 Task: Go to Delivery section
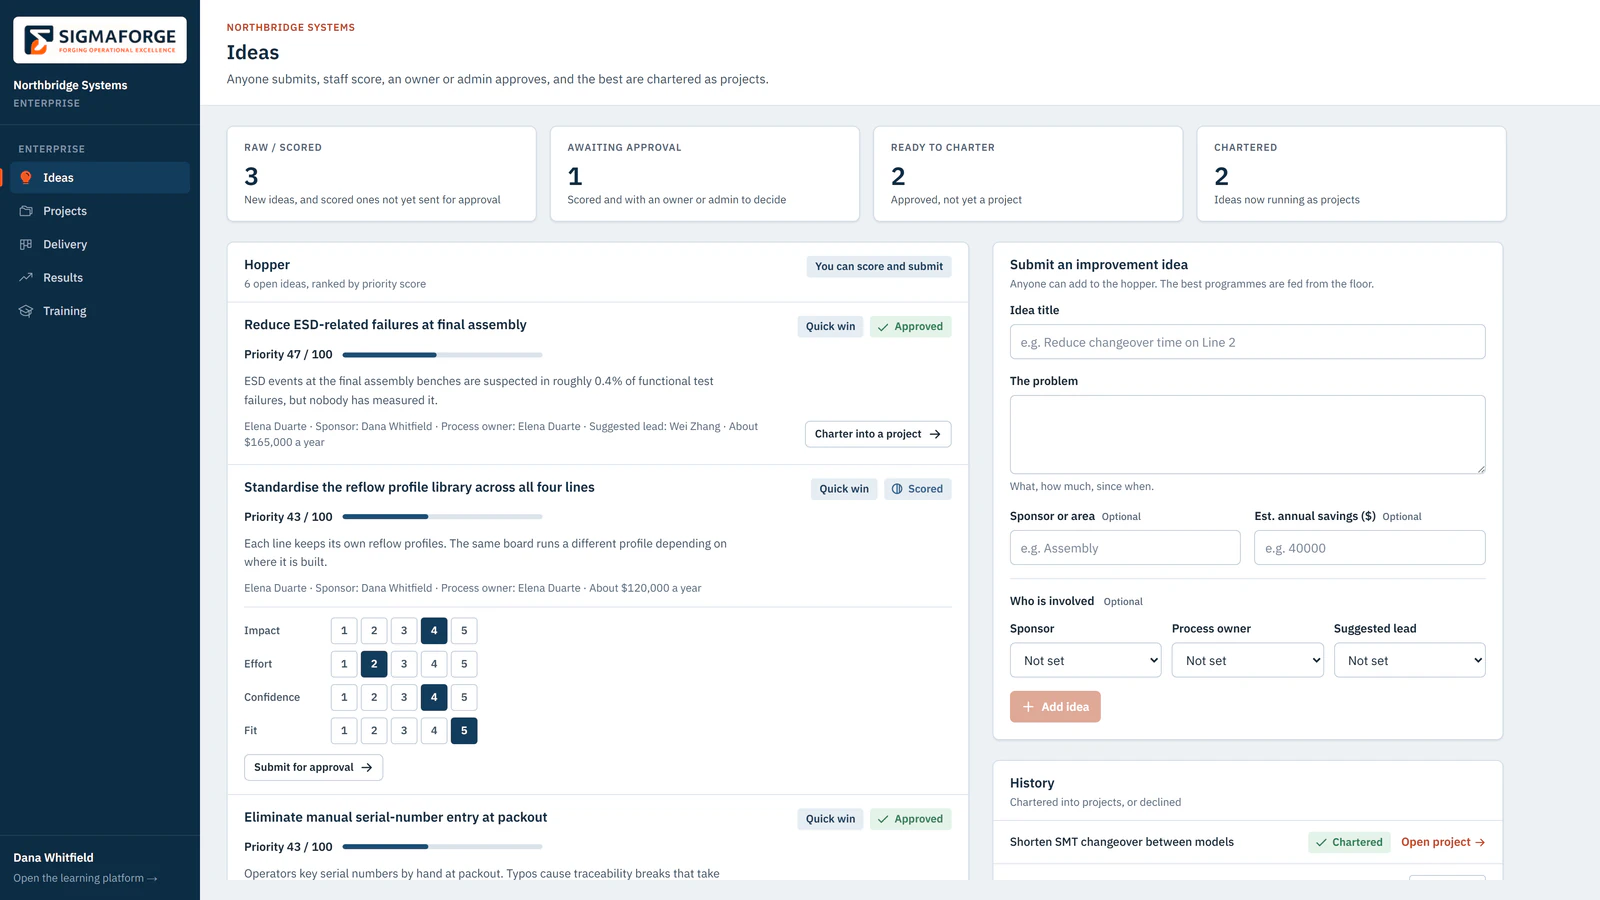tap(100, 244)
